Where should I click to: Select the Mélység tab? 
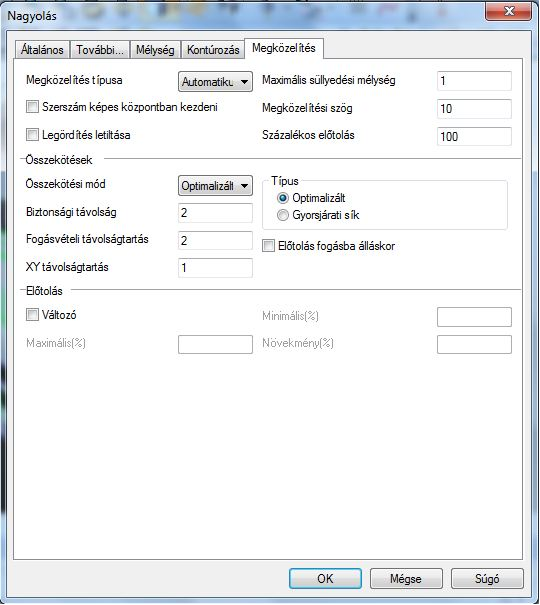pyautogui.click(x=155, y=50)
